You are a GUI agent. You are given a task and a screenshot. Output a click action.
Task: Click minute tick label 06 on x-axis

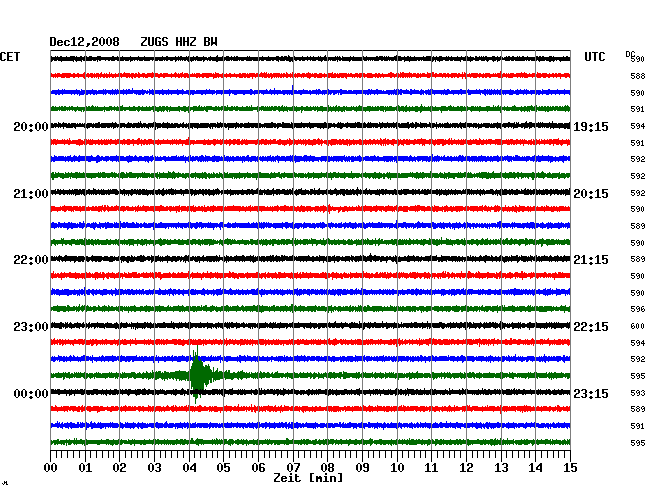click(x=258, y=468)
